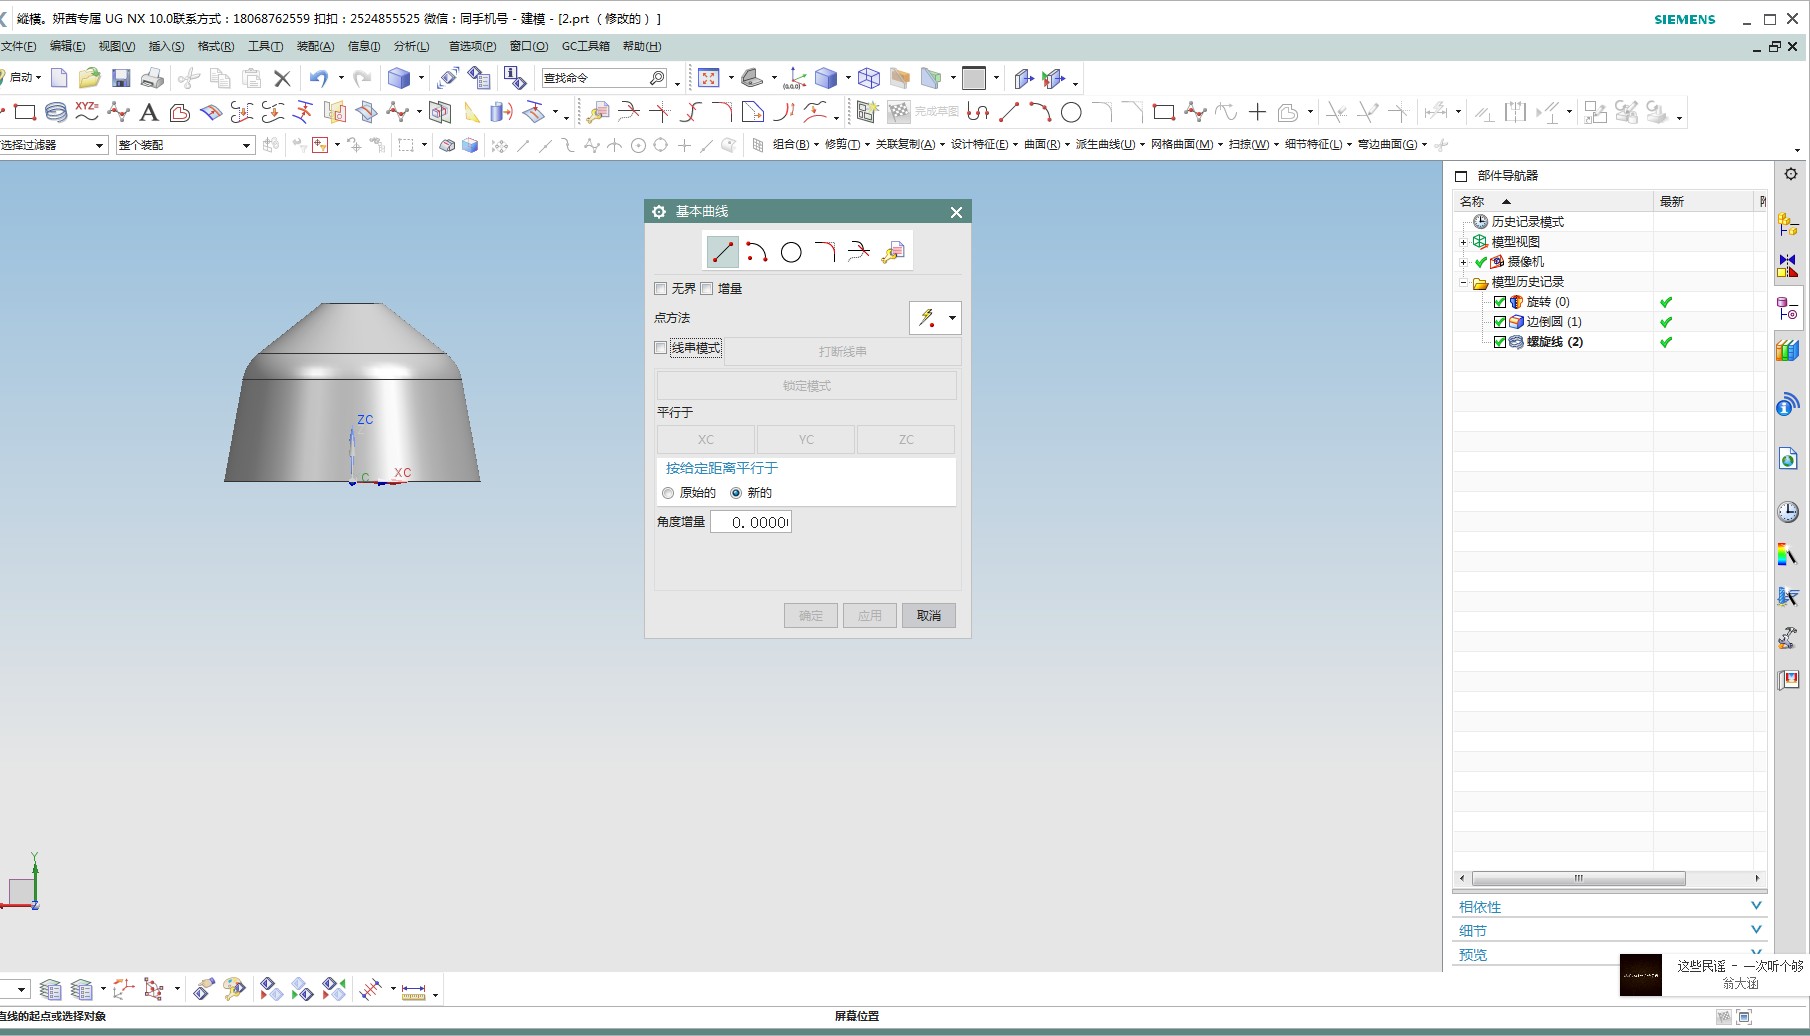Viewport: 1810px width, 1036px height.
Task: Click Edit Curve Parameters in the Basic Curves dialog
Action: coord(893,252)
